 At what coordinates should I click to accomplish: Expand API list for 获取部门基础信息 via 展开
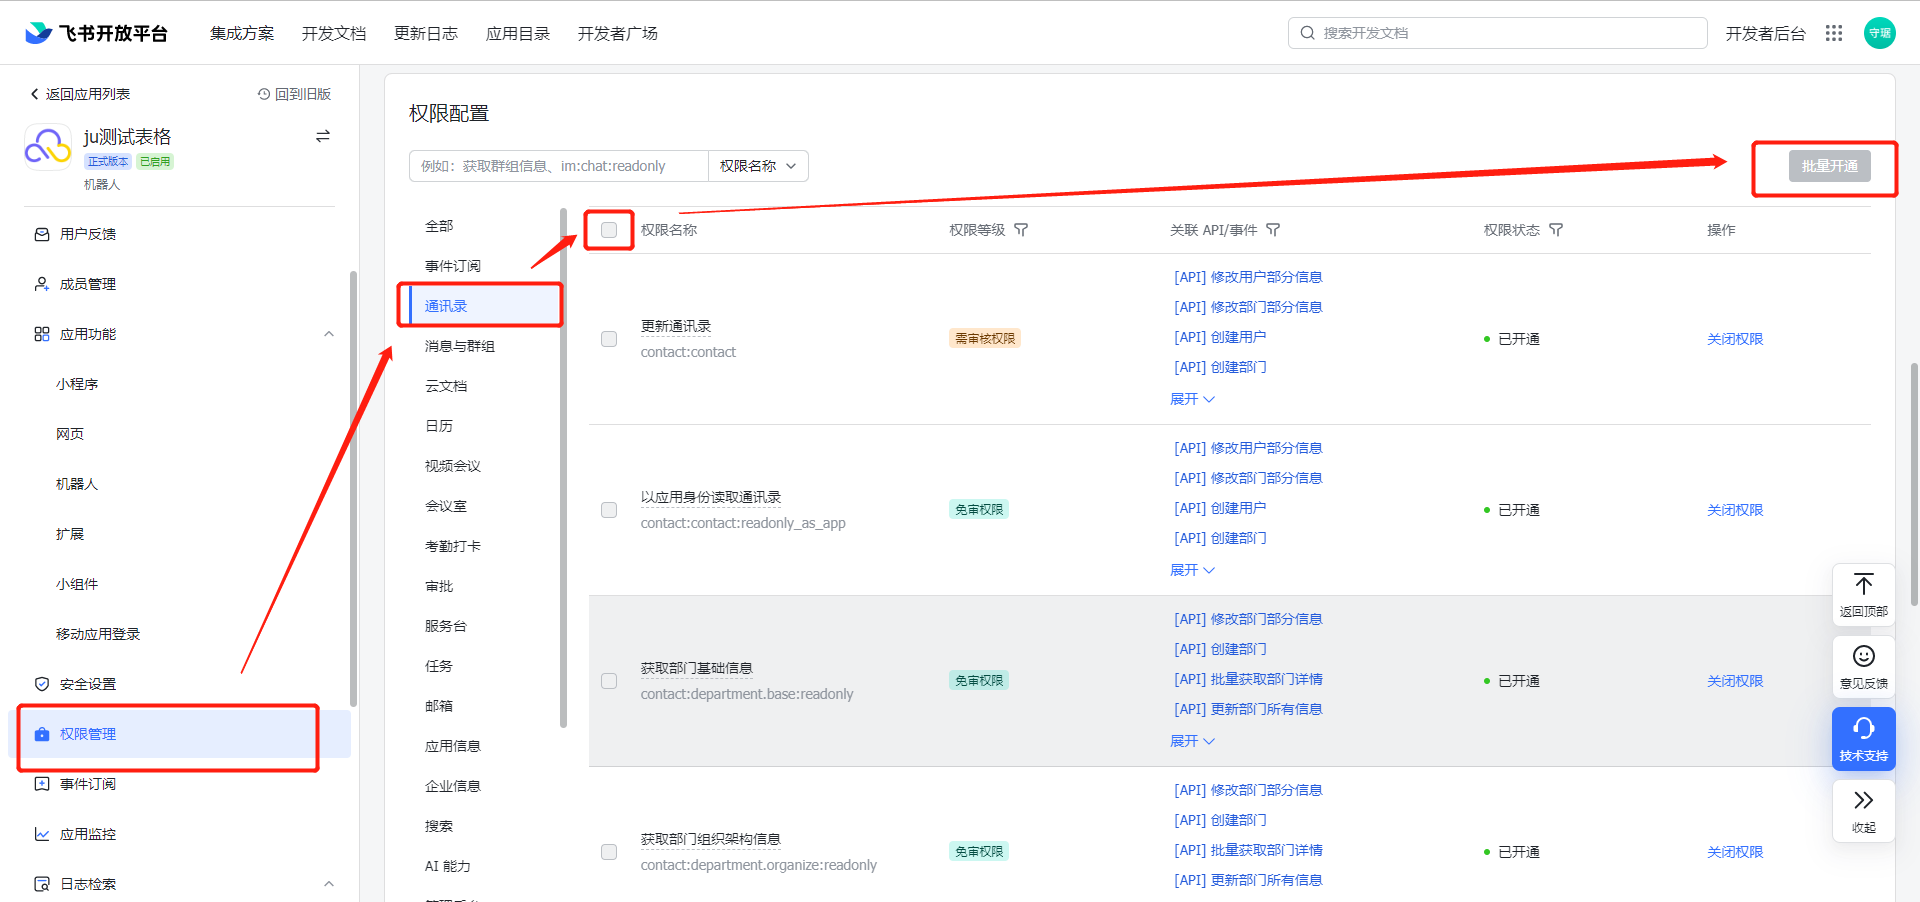tap(1193, 741)
